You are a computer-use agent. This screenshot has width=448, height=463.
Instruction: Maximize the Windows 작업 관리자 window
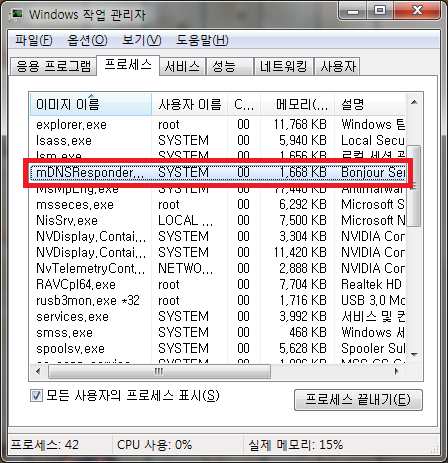click(x=380, y=11)
